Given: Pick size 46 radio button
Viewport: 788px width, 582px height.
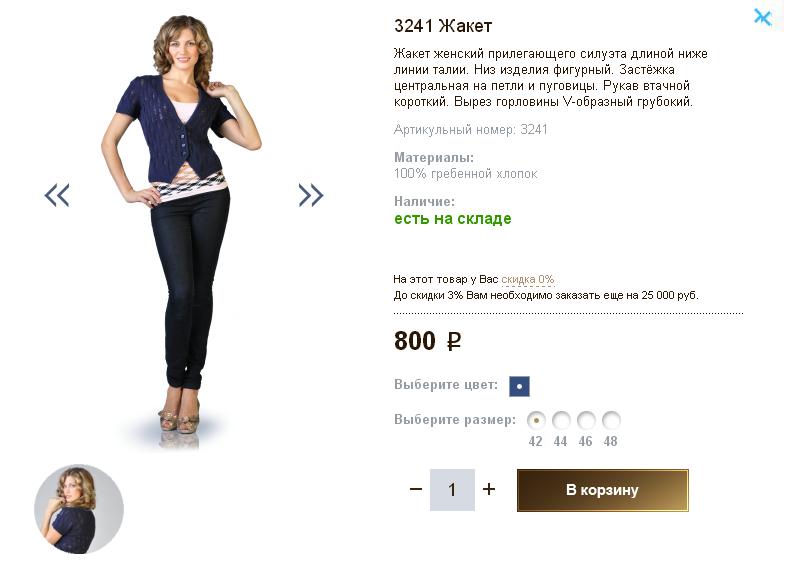Looking at the screenshot, I should pos(586,420).
